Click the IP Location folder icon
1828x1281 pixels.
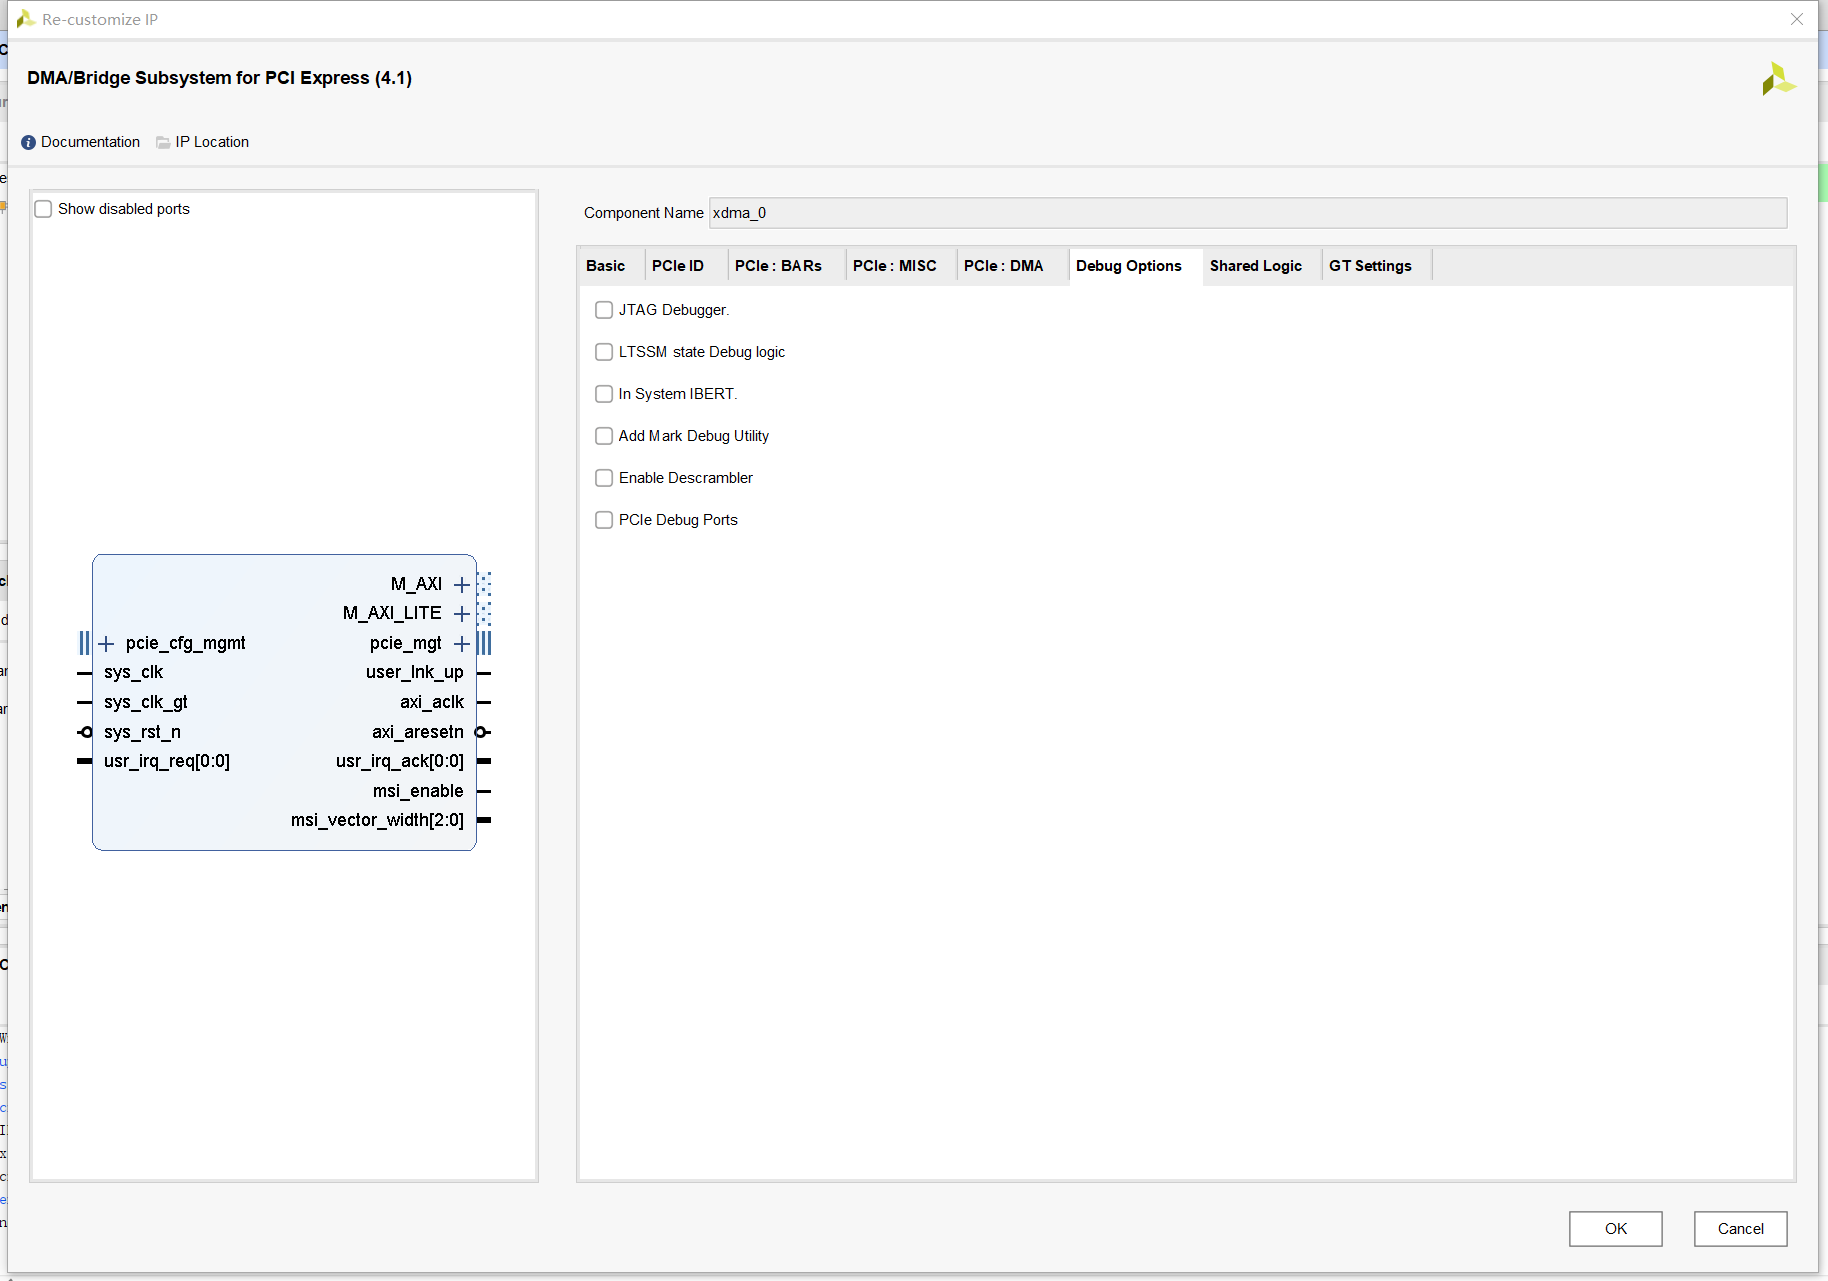[x=163, y=142]
